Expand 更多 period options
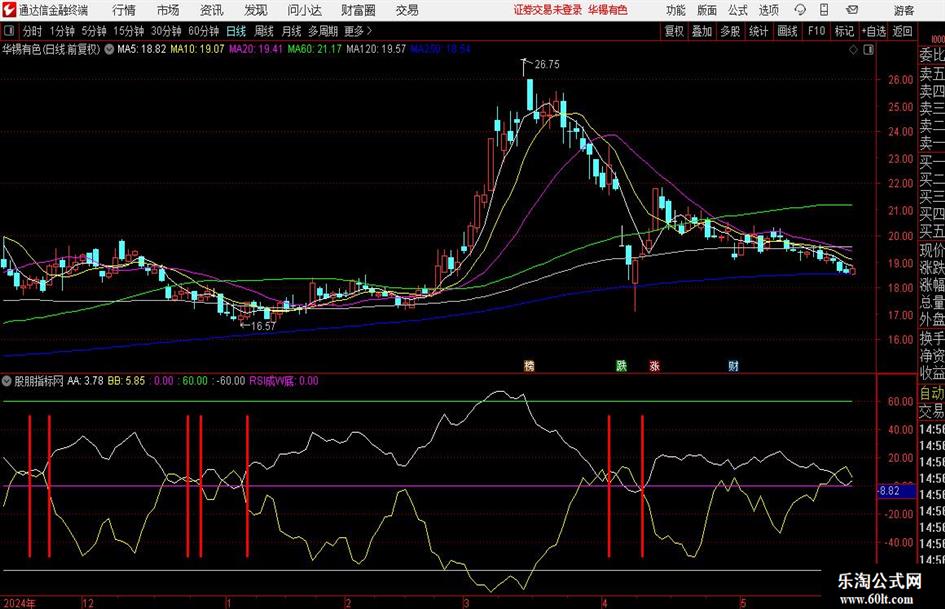This screenshot has height=609, width=945. pyautogui.click(x=358, y=31)
